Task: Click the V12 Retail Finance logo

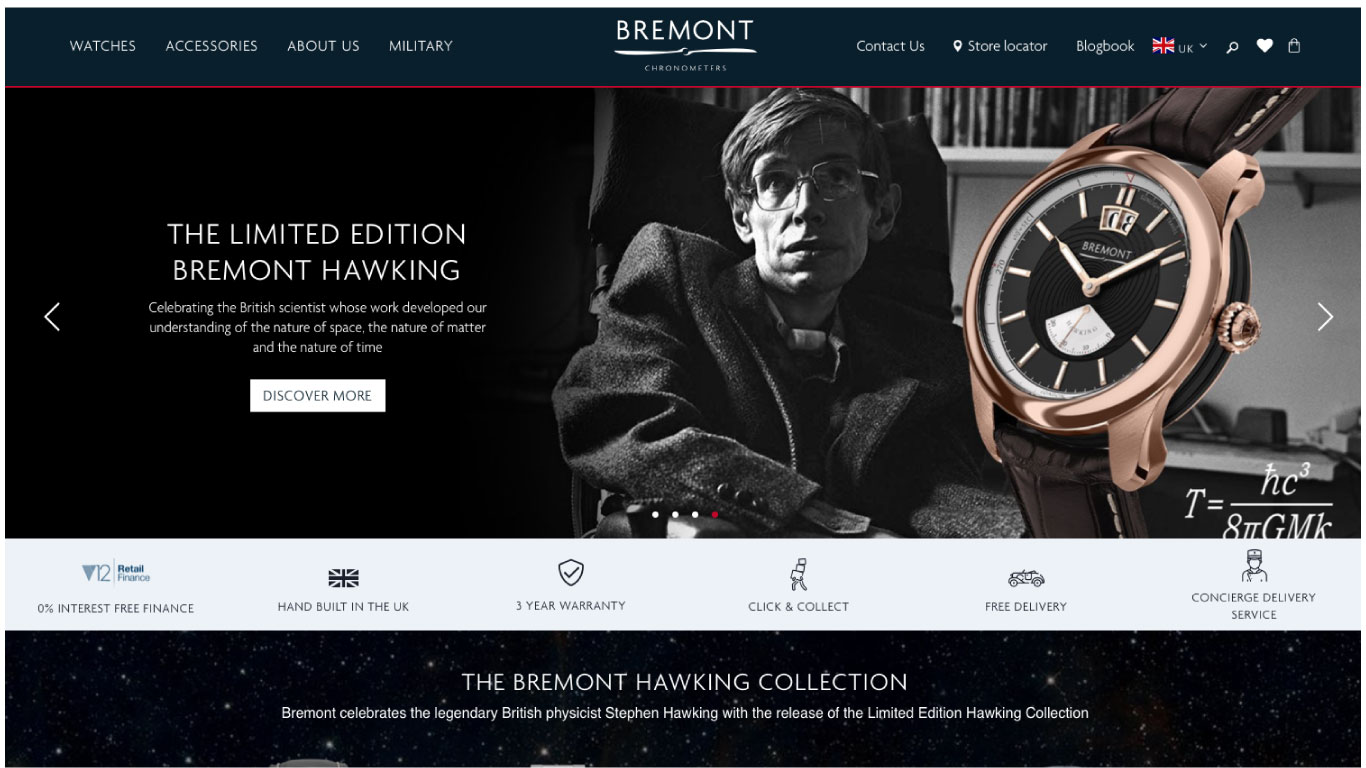Action: click(116, 573)
